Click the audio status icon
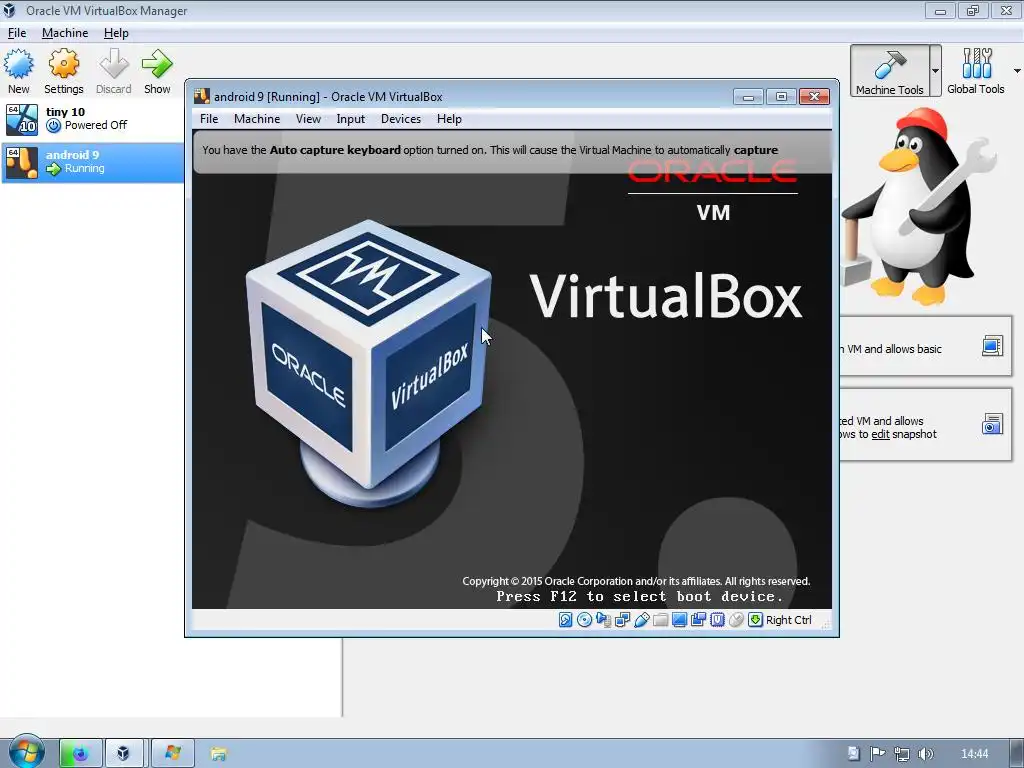The height and width of the screenshot is (768, 1024). pyautogui.click(x=603, y=620)
